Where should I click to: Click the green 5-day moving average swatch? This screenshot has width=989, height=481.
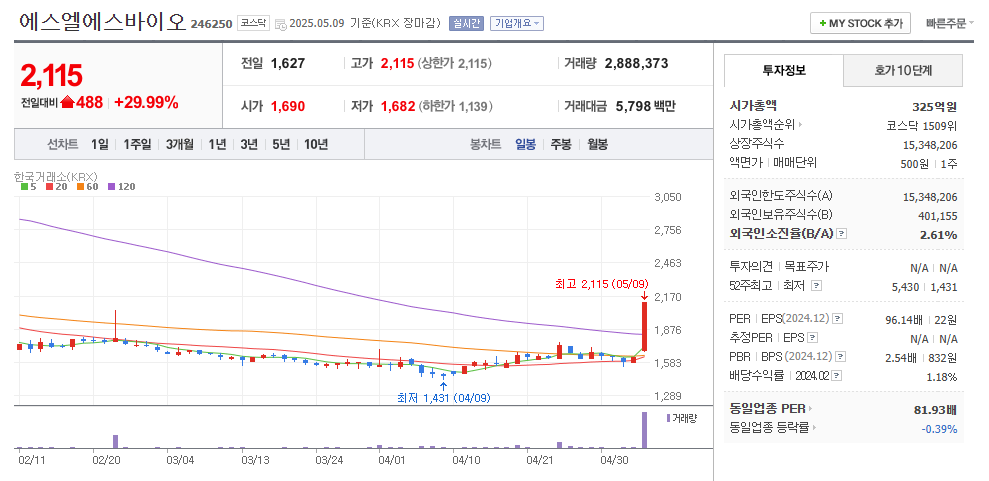[x=24, y=187]
